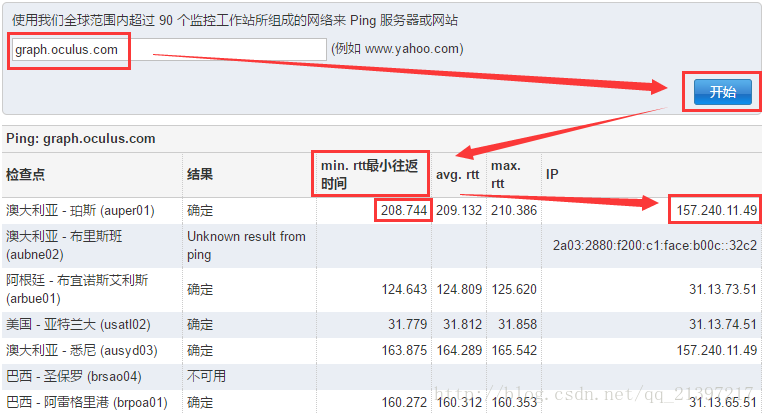
Task: Select the 结果 column header
Action: pos(200,175)
